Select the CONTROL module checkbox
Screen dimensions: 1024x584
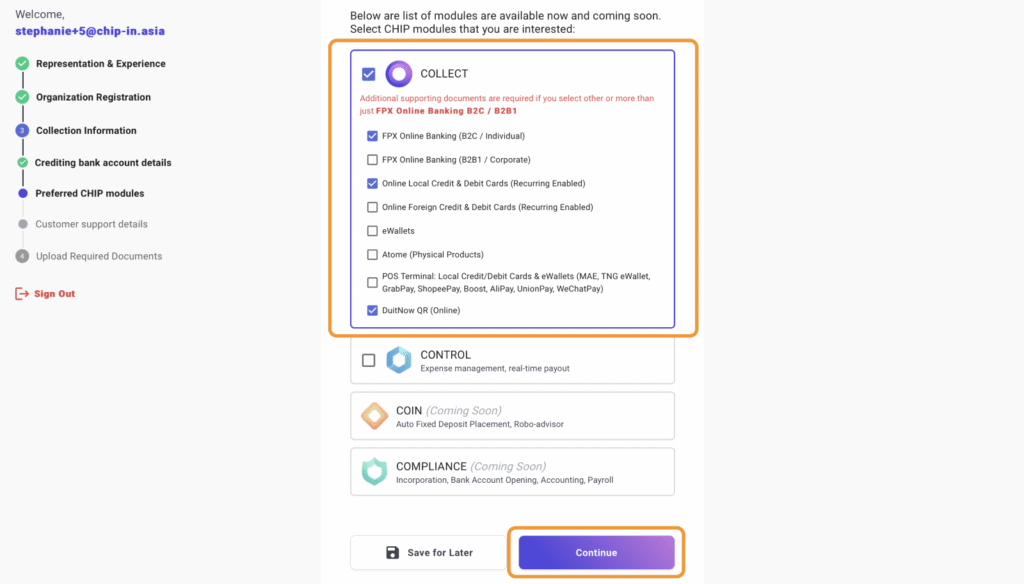click(x=369, y=360)
